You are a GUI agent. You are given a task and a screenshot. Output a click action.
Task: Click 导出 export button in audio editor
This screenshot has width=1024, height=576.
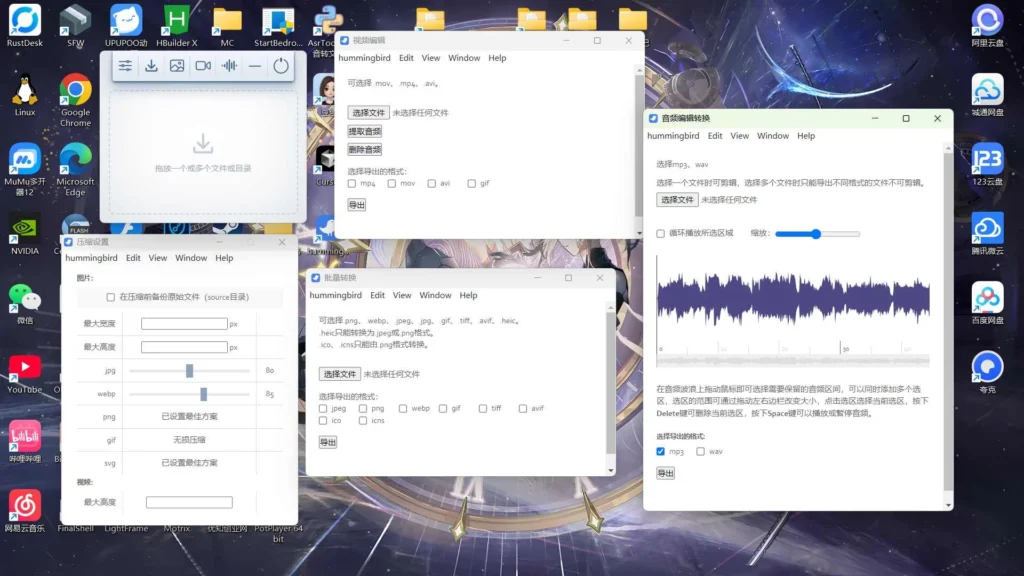tap(665, 473)
